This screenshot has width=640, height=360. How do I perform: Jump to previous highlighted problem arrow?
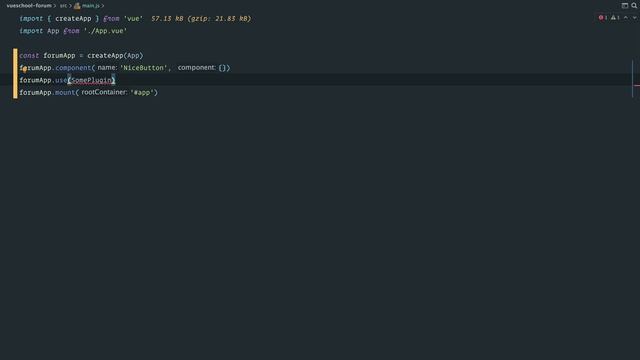click(x=626, y=18)
